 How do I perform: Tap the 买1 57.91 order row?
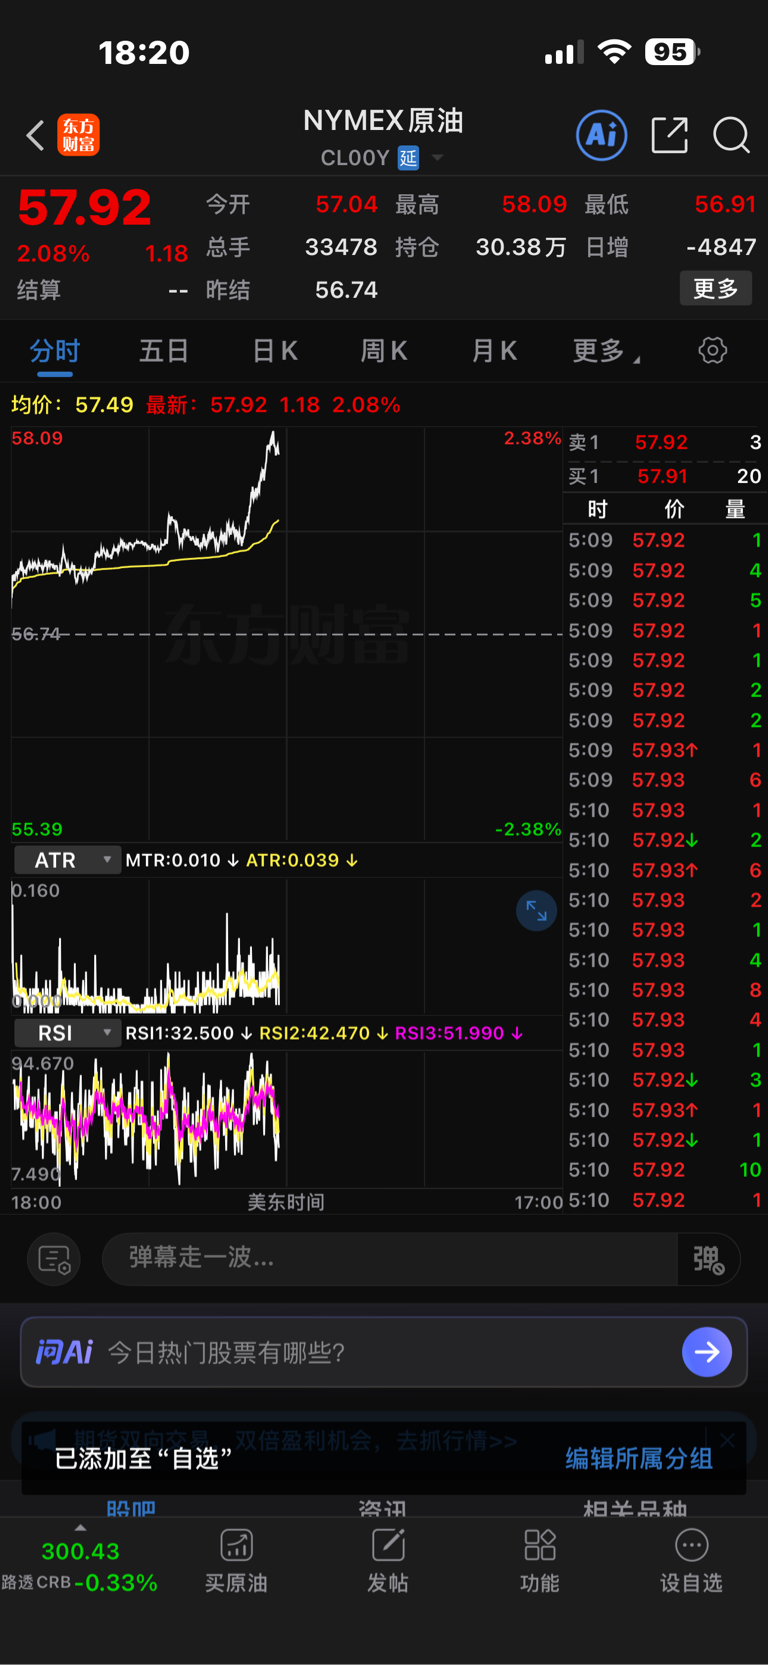tap(665, 476)
